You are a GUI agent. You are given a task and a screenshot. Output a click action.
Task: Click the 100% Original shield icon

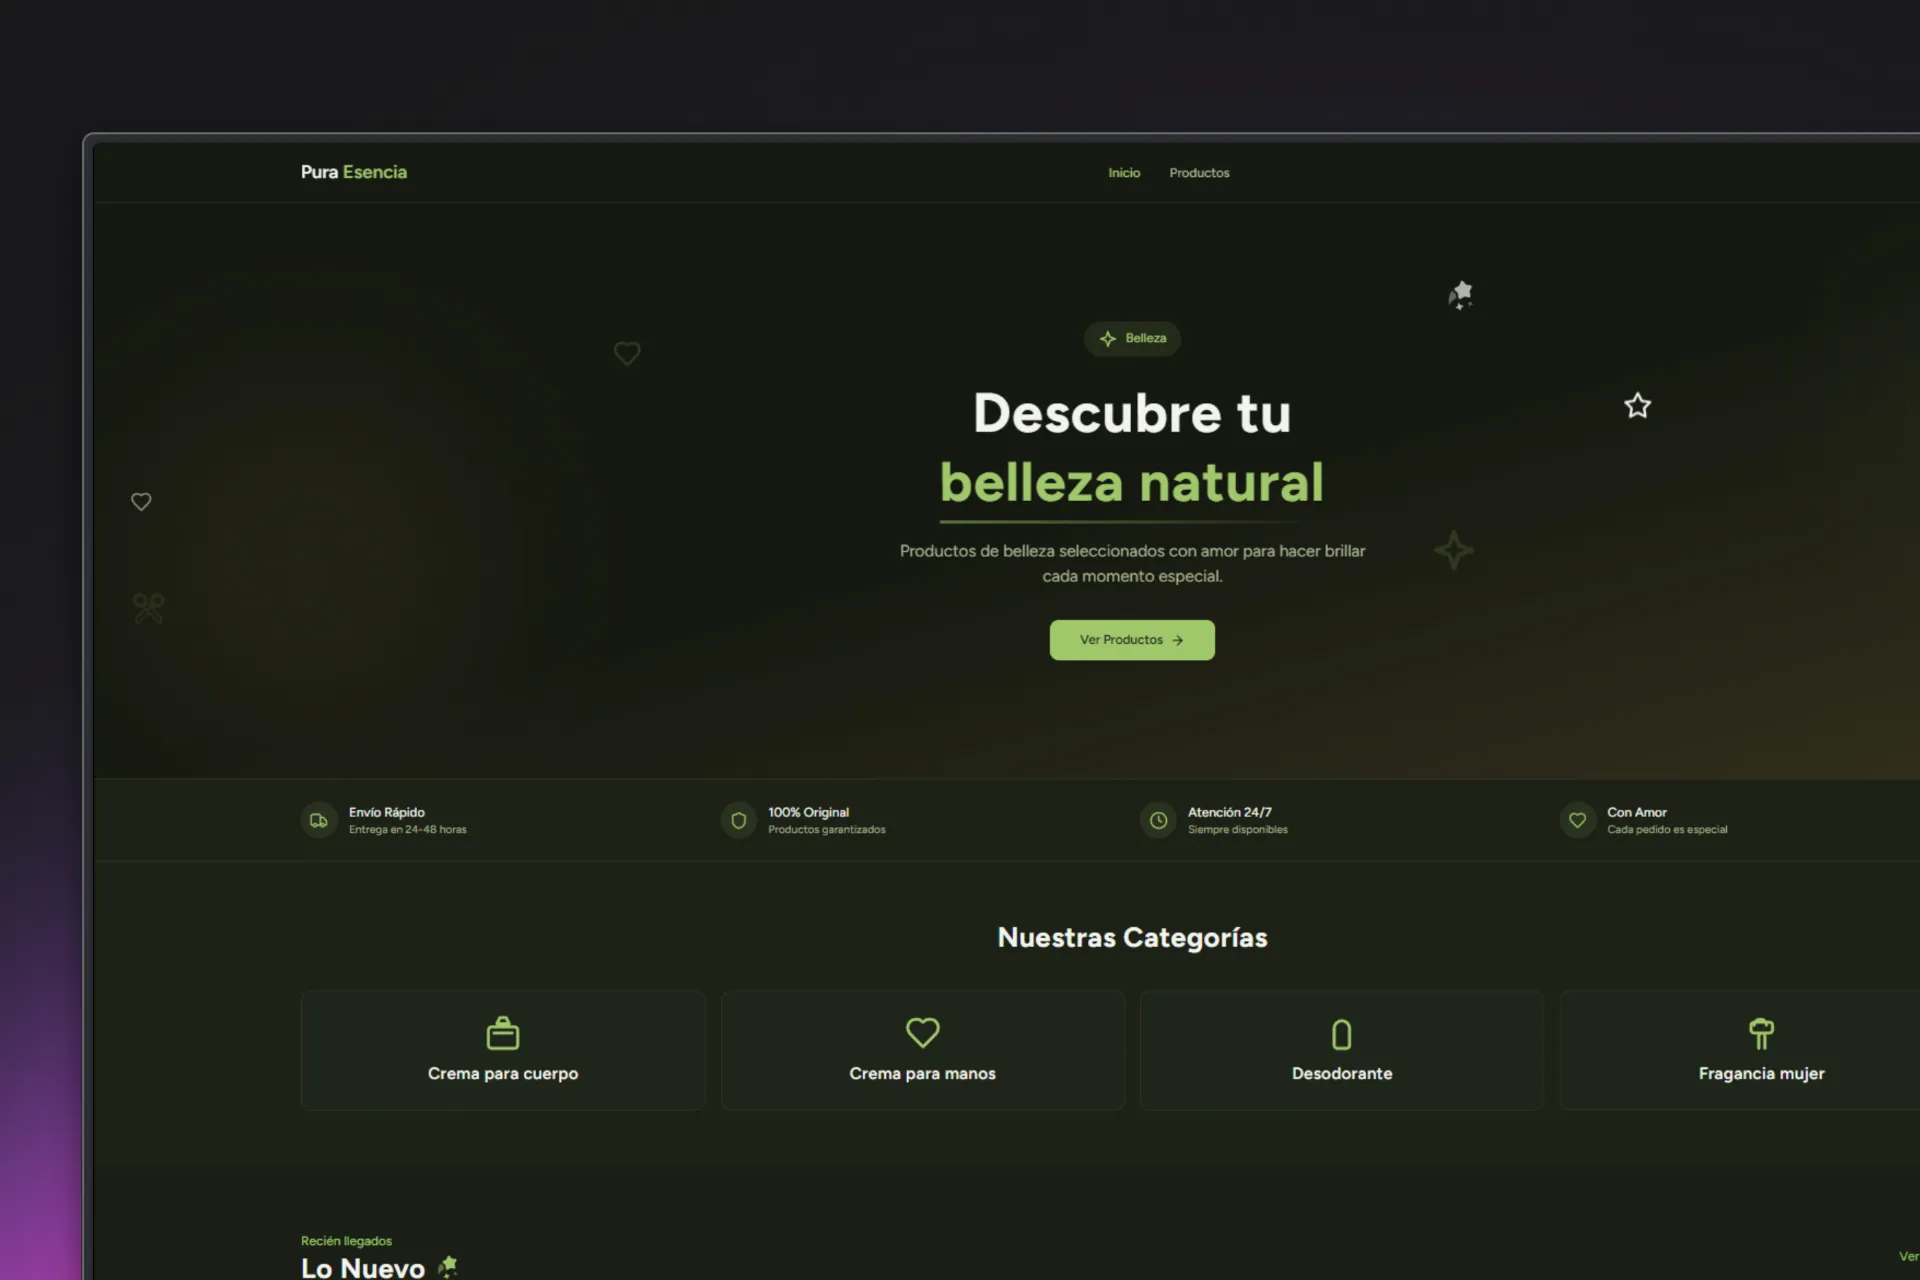tap(738, 821)
